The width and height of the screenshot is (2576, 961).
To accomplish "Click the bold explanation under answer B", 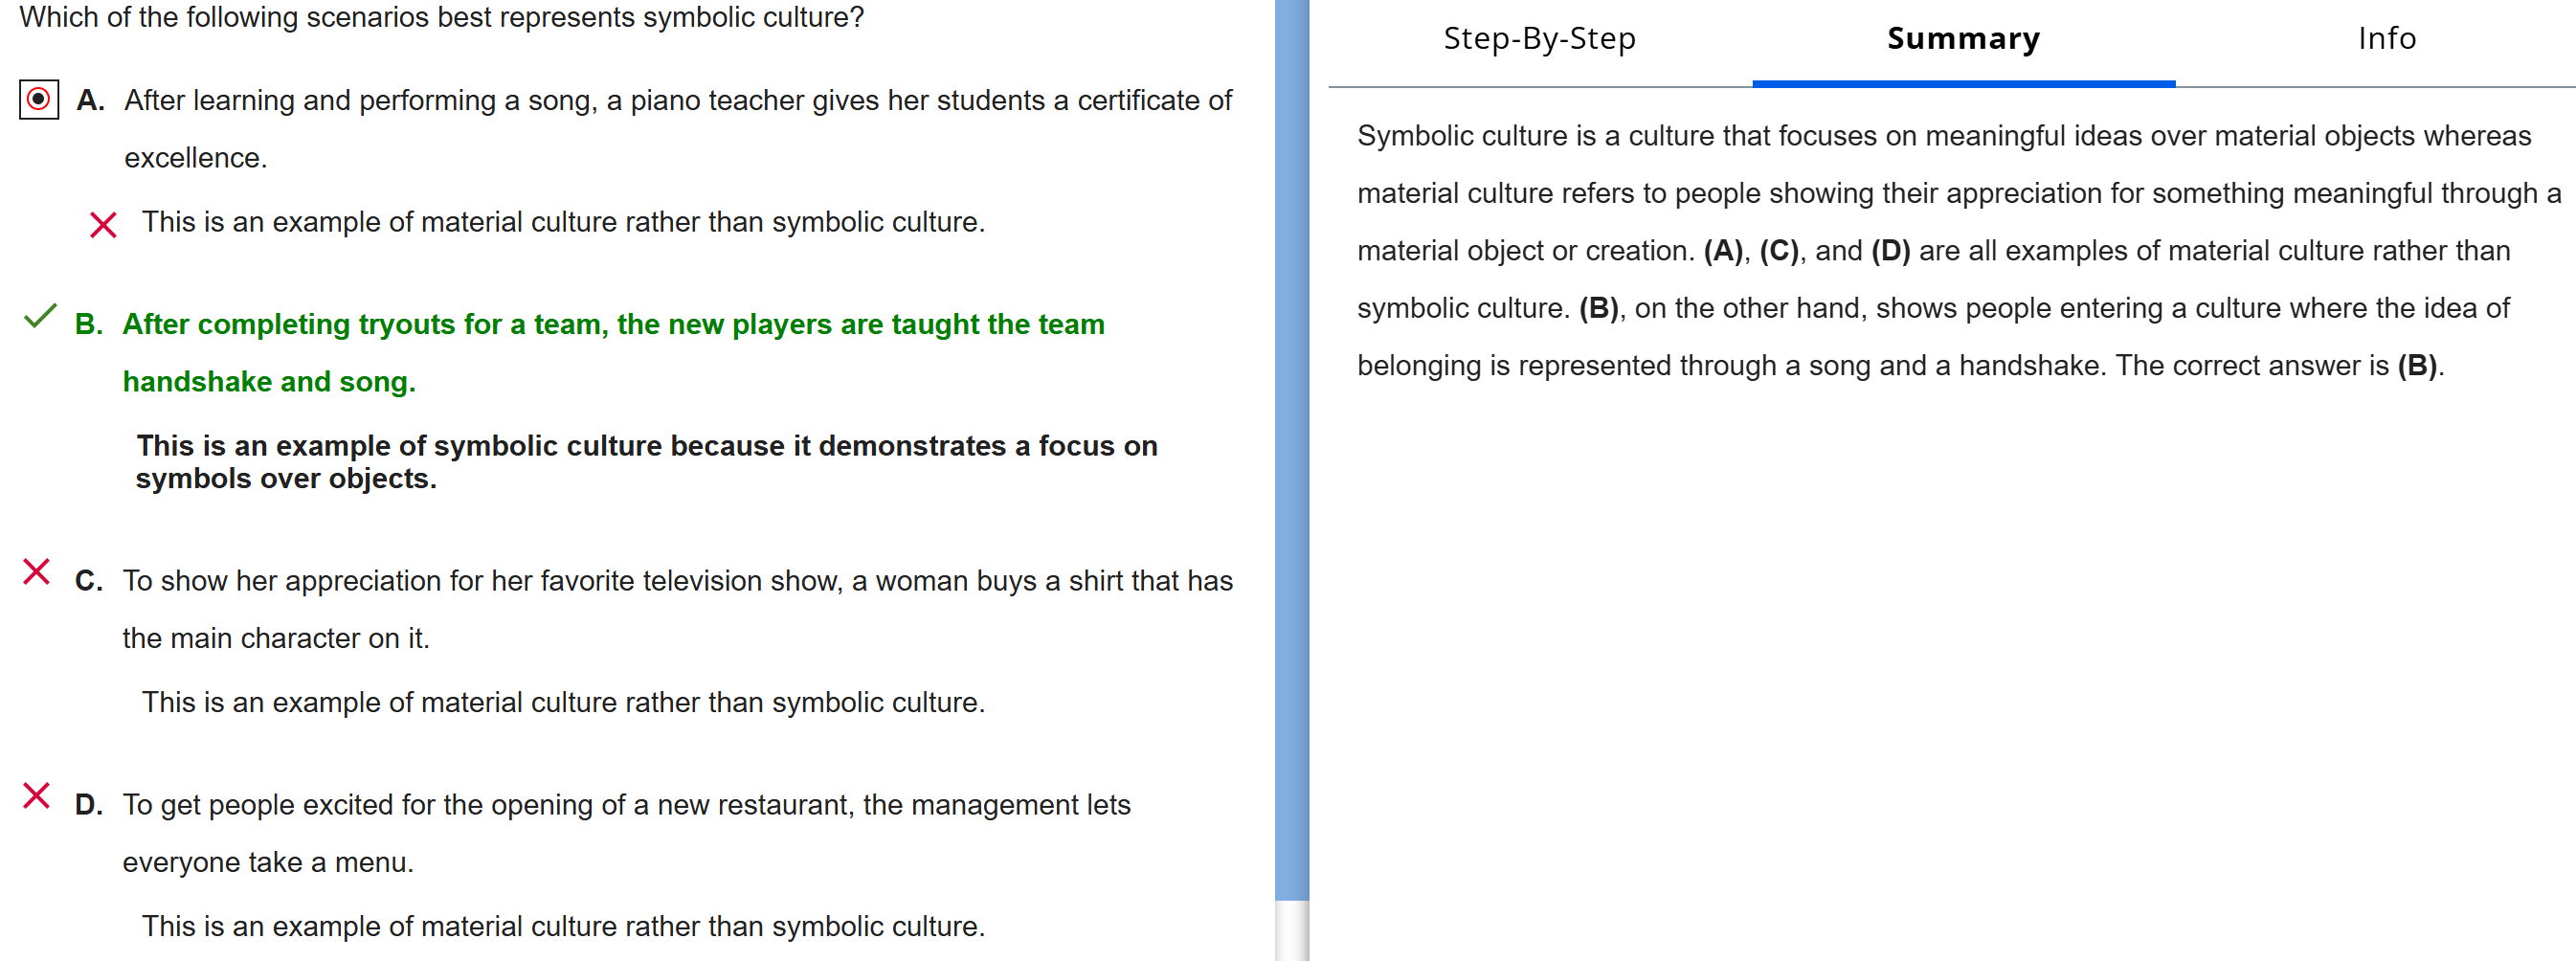I will click(x=646, y=462).
